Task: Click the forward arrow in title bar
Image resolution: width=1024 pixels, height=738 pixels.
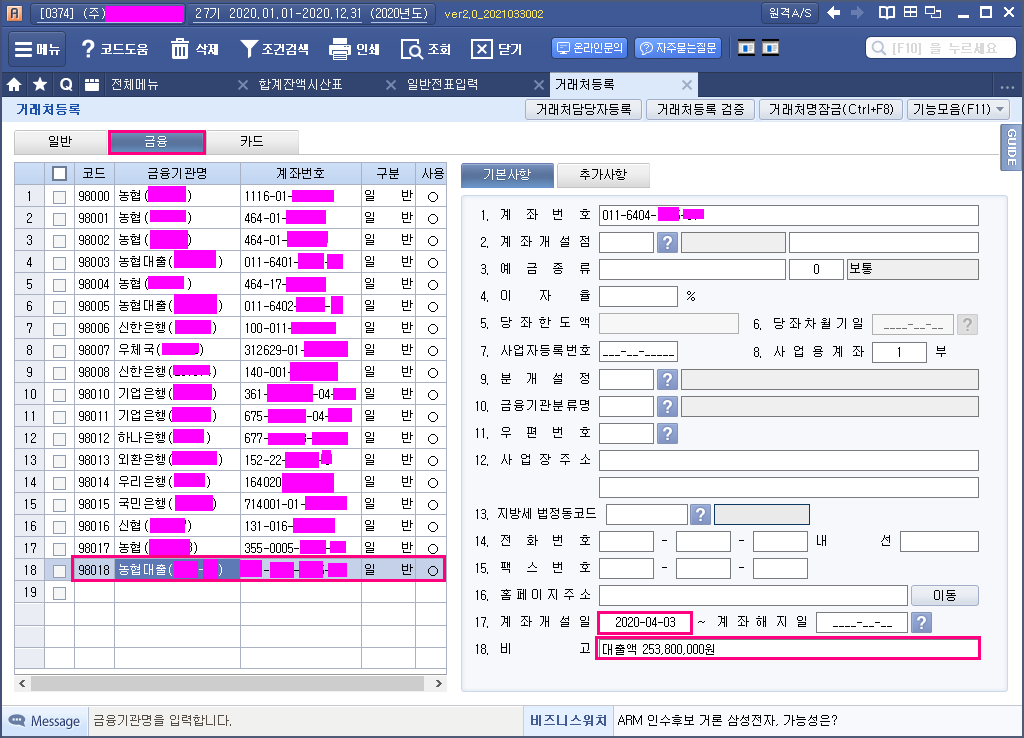Action: 857,12
